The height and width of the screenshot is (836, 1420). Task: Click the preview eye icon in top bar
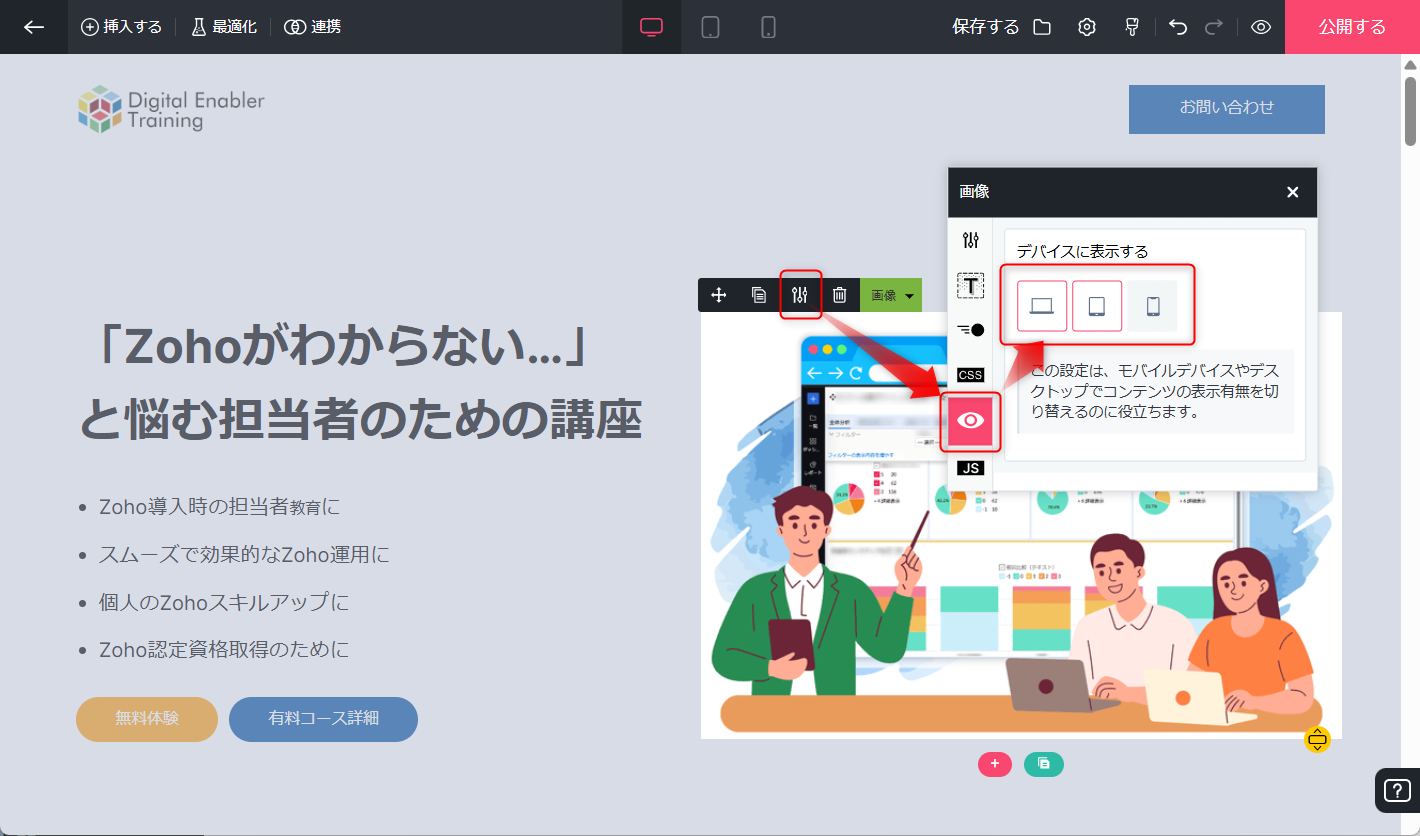pyautogui.click(x=1261, y=27)
